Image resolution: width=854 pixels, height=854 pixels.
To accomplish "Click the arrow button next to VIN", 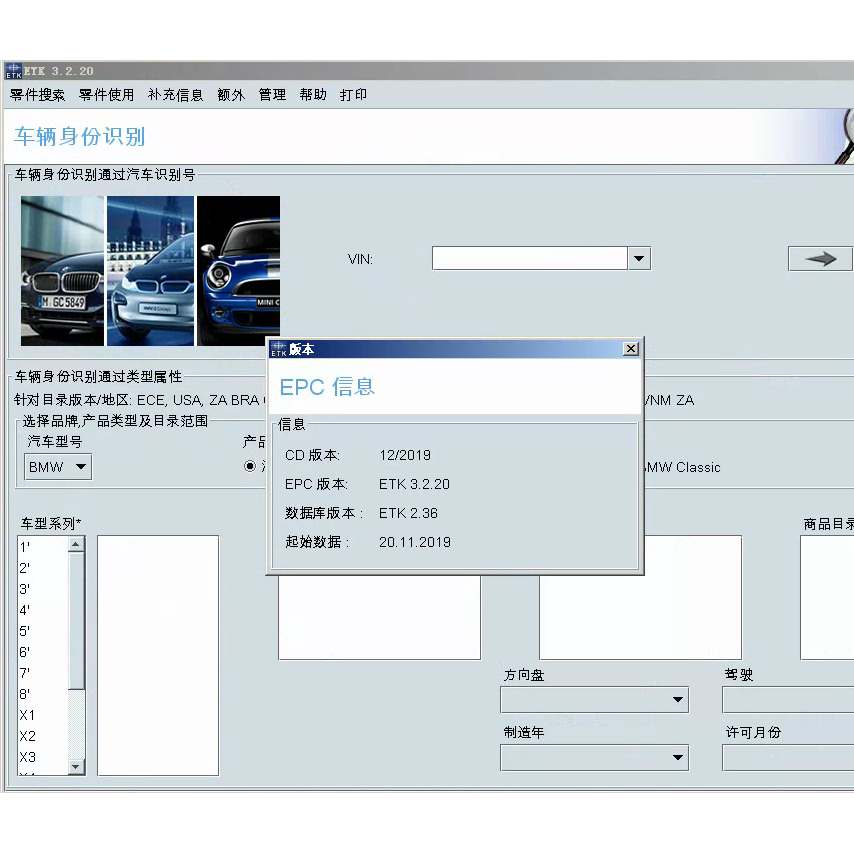I will 820,259.
